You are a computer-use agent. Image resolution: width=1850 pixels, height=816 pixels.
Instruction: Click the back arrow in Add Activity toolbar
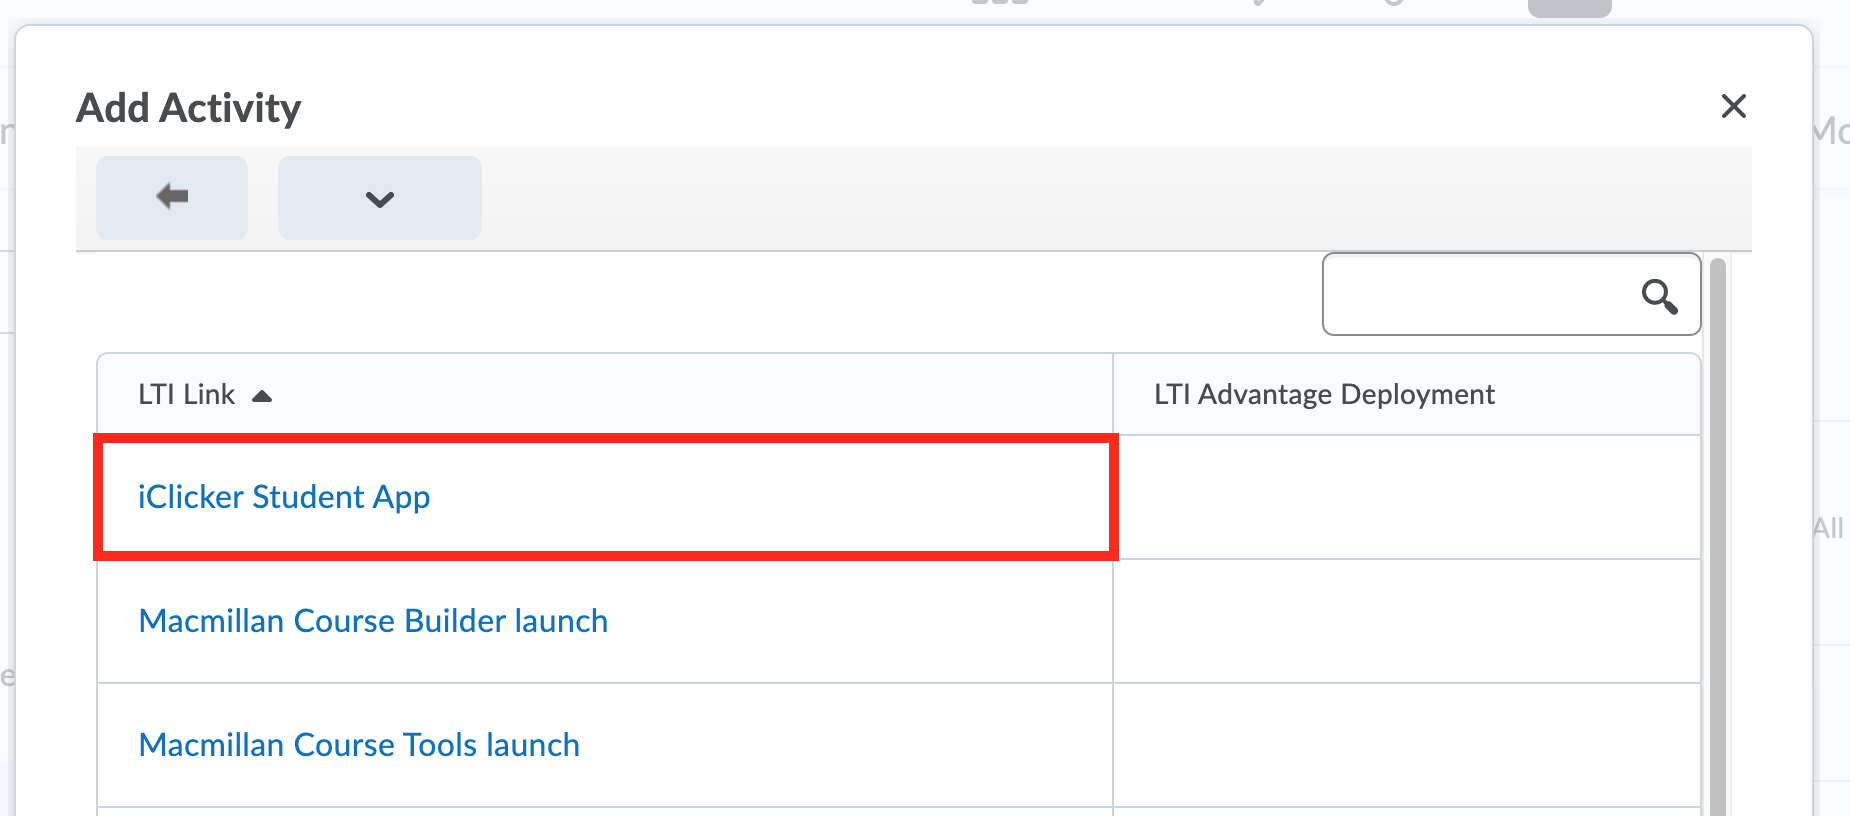171,197
